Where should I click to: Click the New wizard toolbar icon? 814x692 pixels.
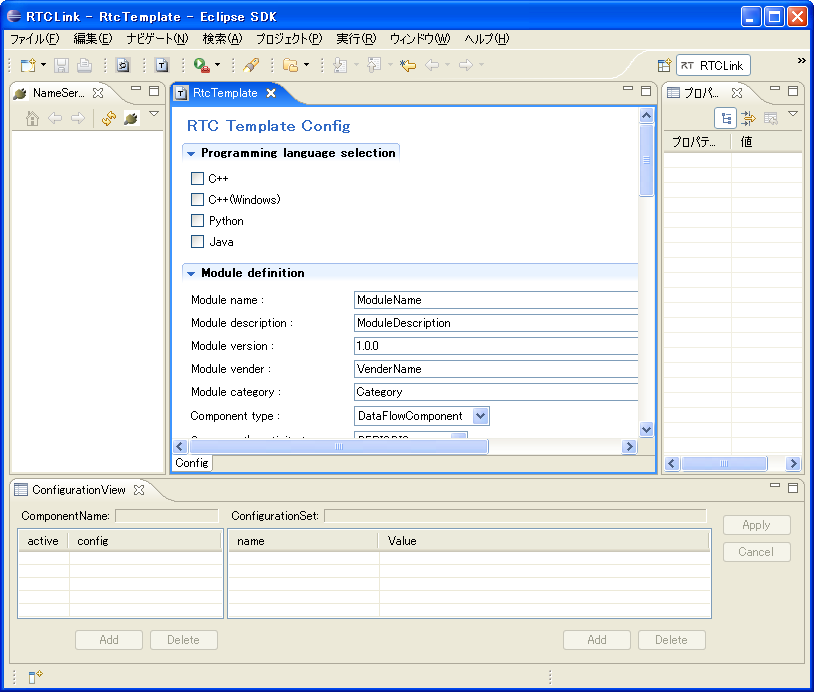(28, 65)
